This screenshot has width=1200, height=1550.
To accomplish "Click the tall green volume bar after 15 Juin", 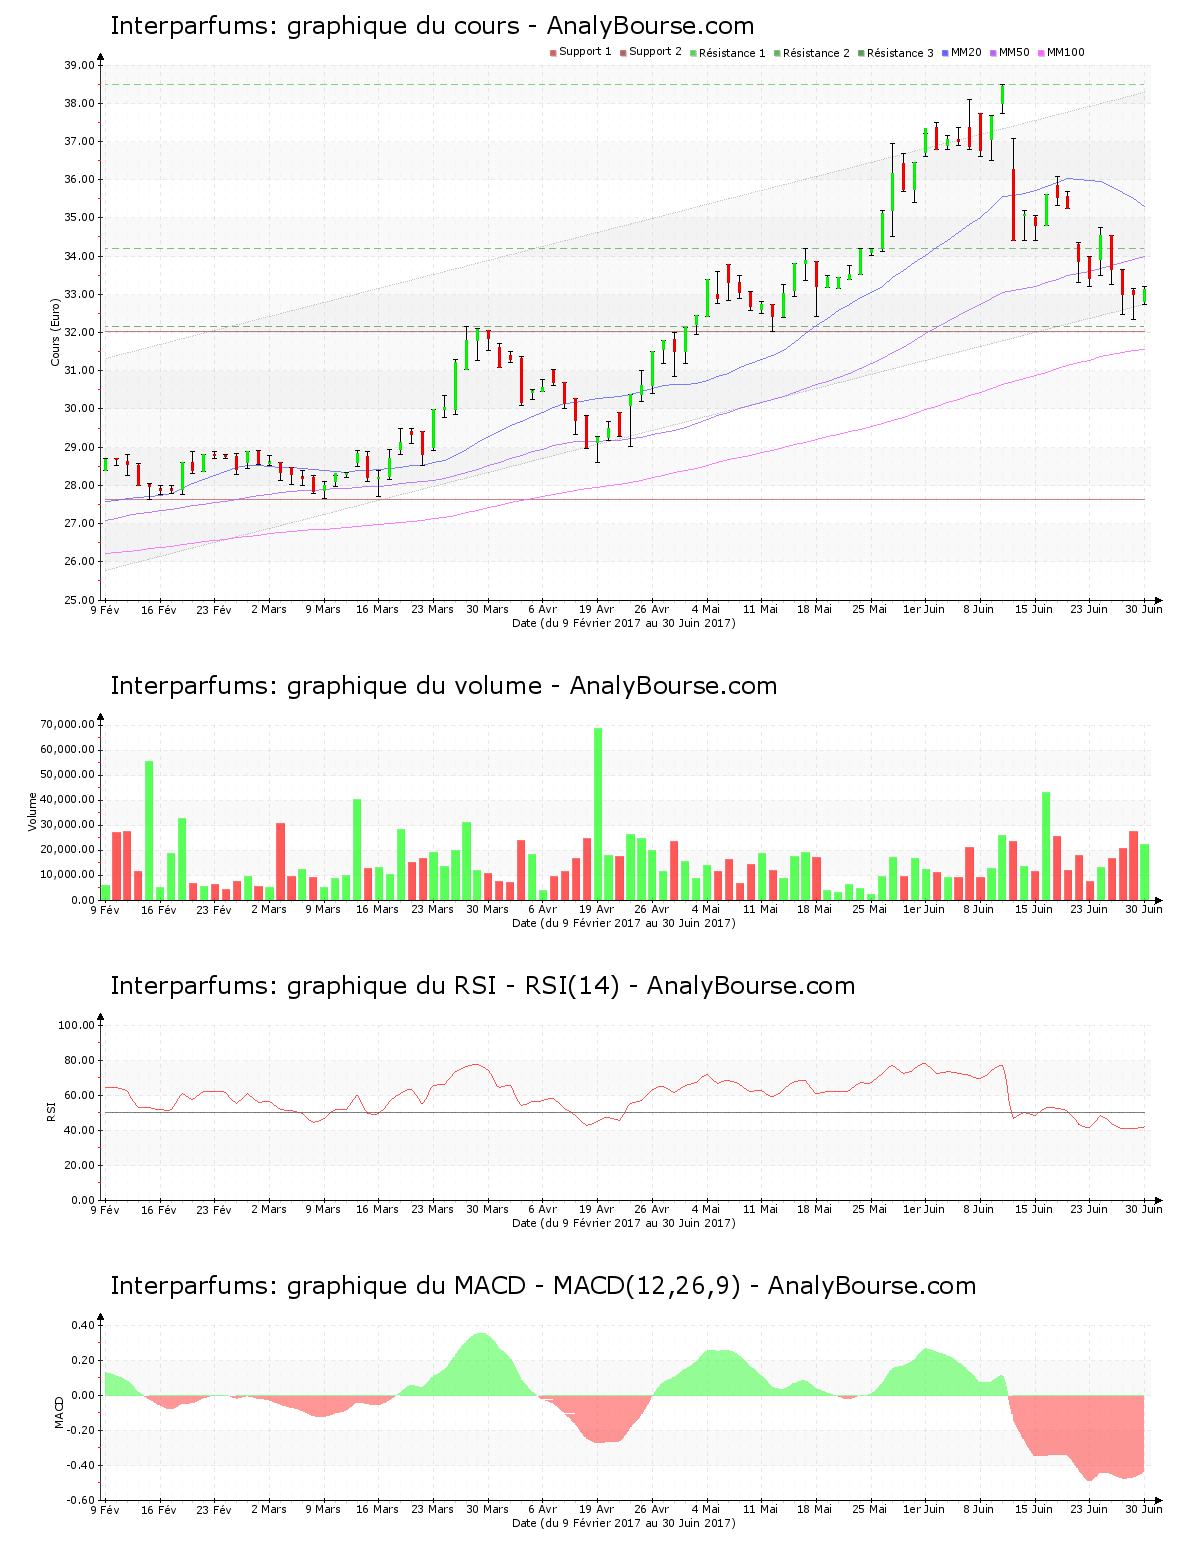I will [x=1046, y=846].
